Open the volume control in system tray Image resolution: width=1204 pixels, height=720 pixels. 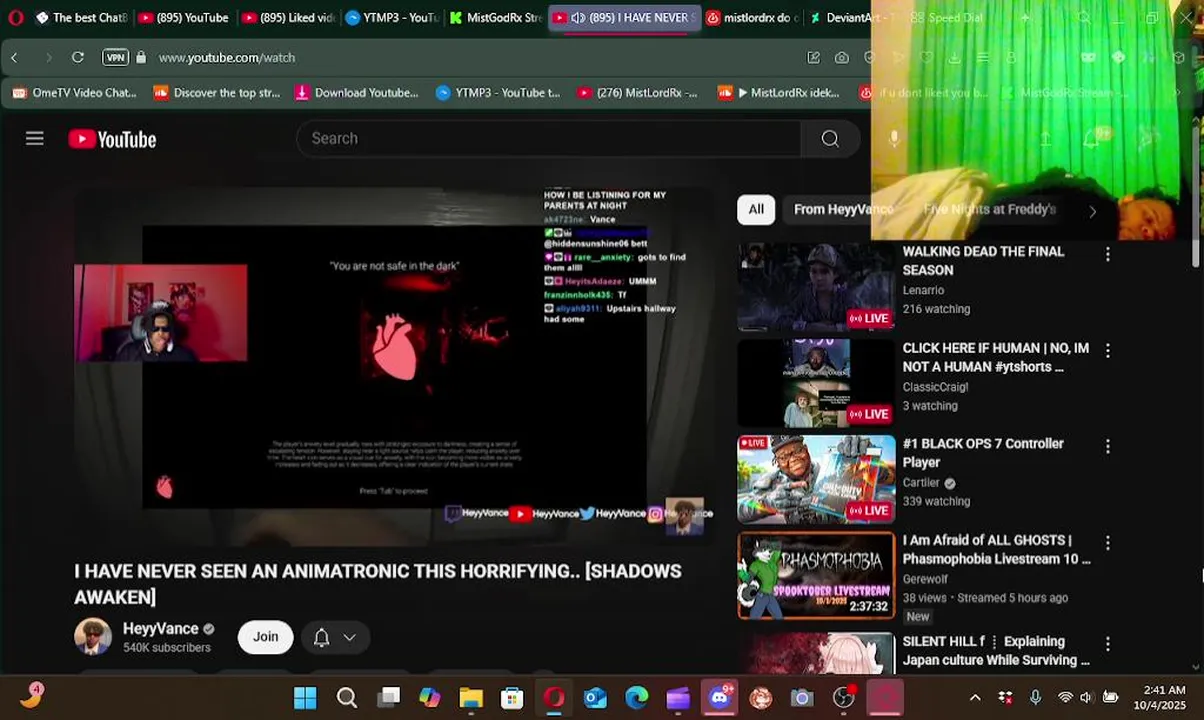(x=1086, y=697)
